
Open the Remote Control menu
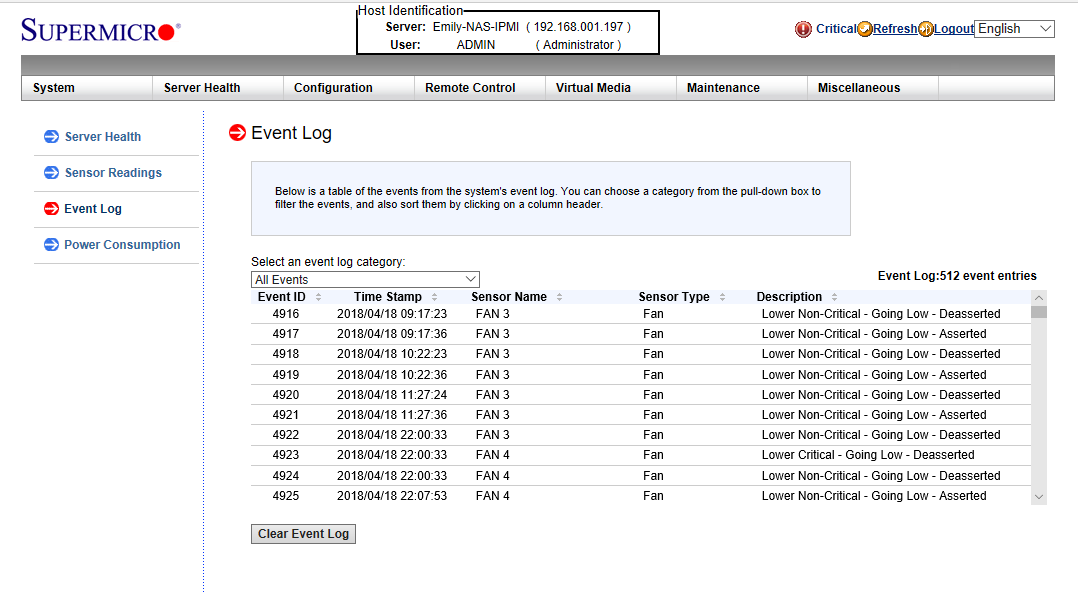coord(470,88)
